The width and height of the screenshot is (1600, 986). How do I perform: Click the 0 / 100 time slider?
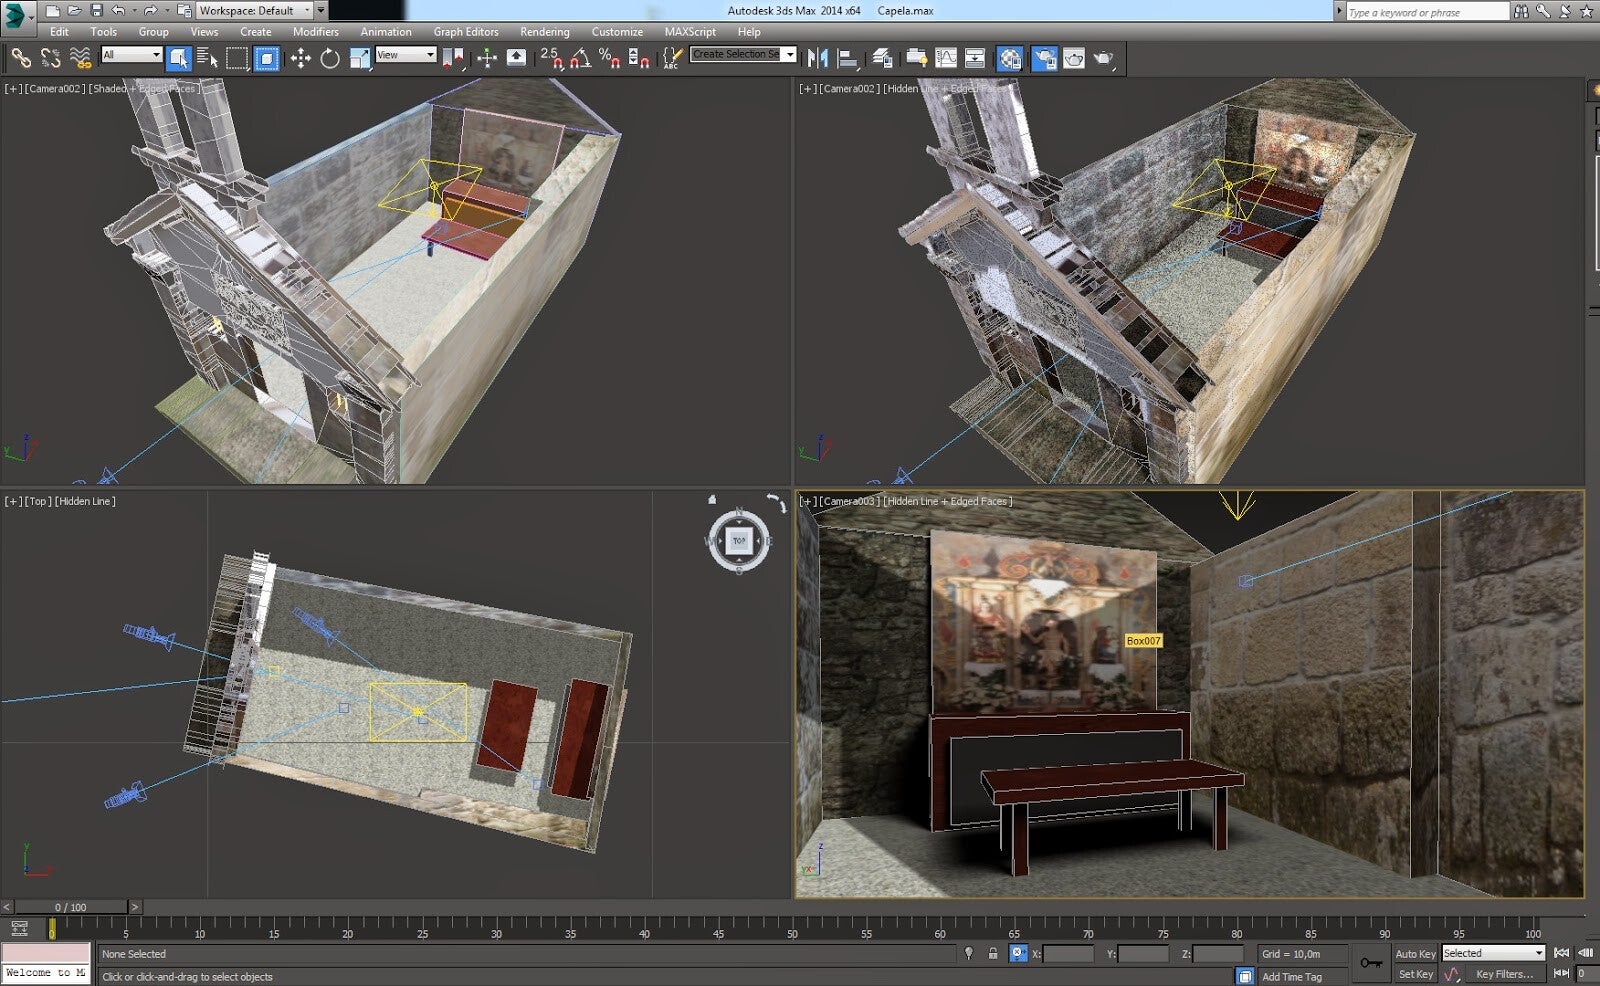tap(70, 907)
